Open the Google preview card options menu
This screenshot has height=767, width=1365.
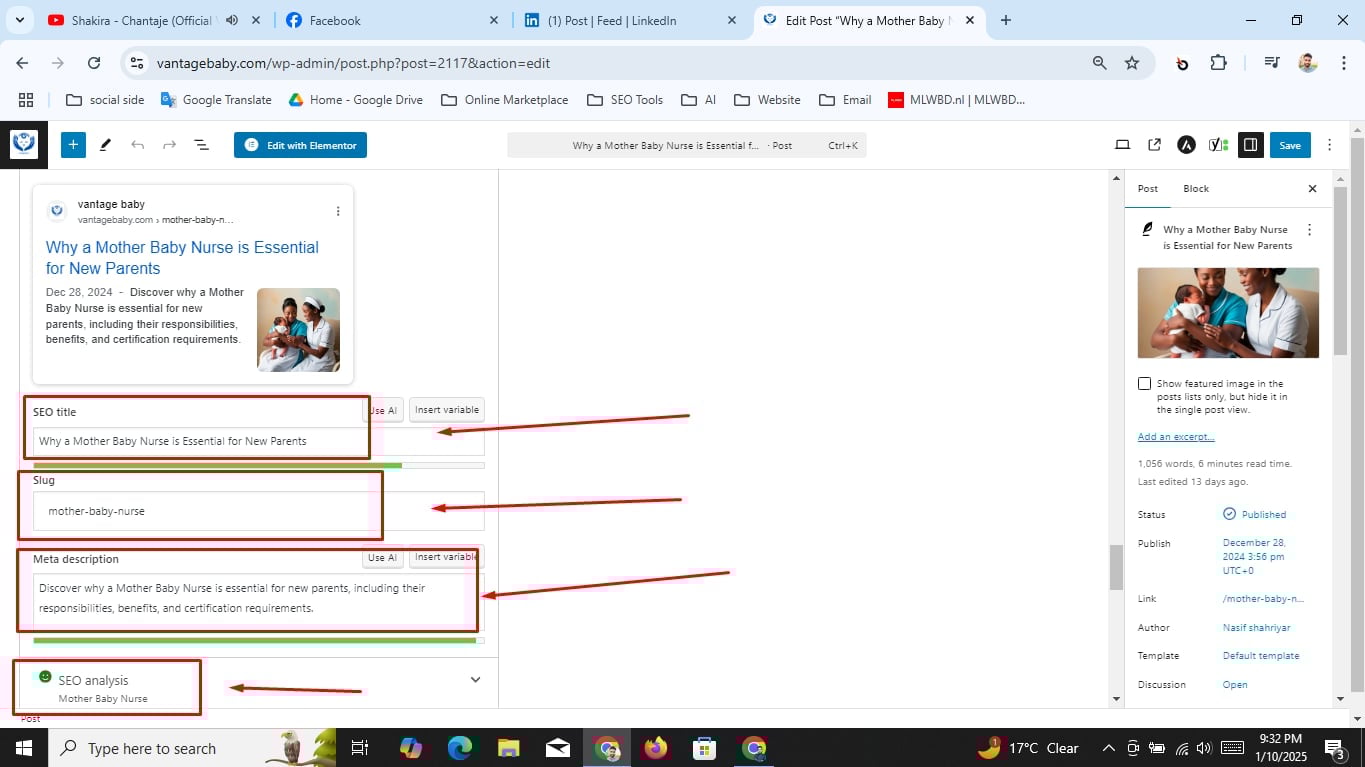click(338, 211)
